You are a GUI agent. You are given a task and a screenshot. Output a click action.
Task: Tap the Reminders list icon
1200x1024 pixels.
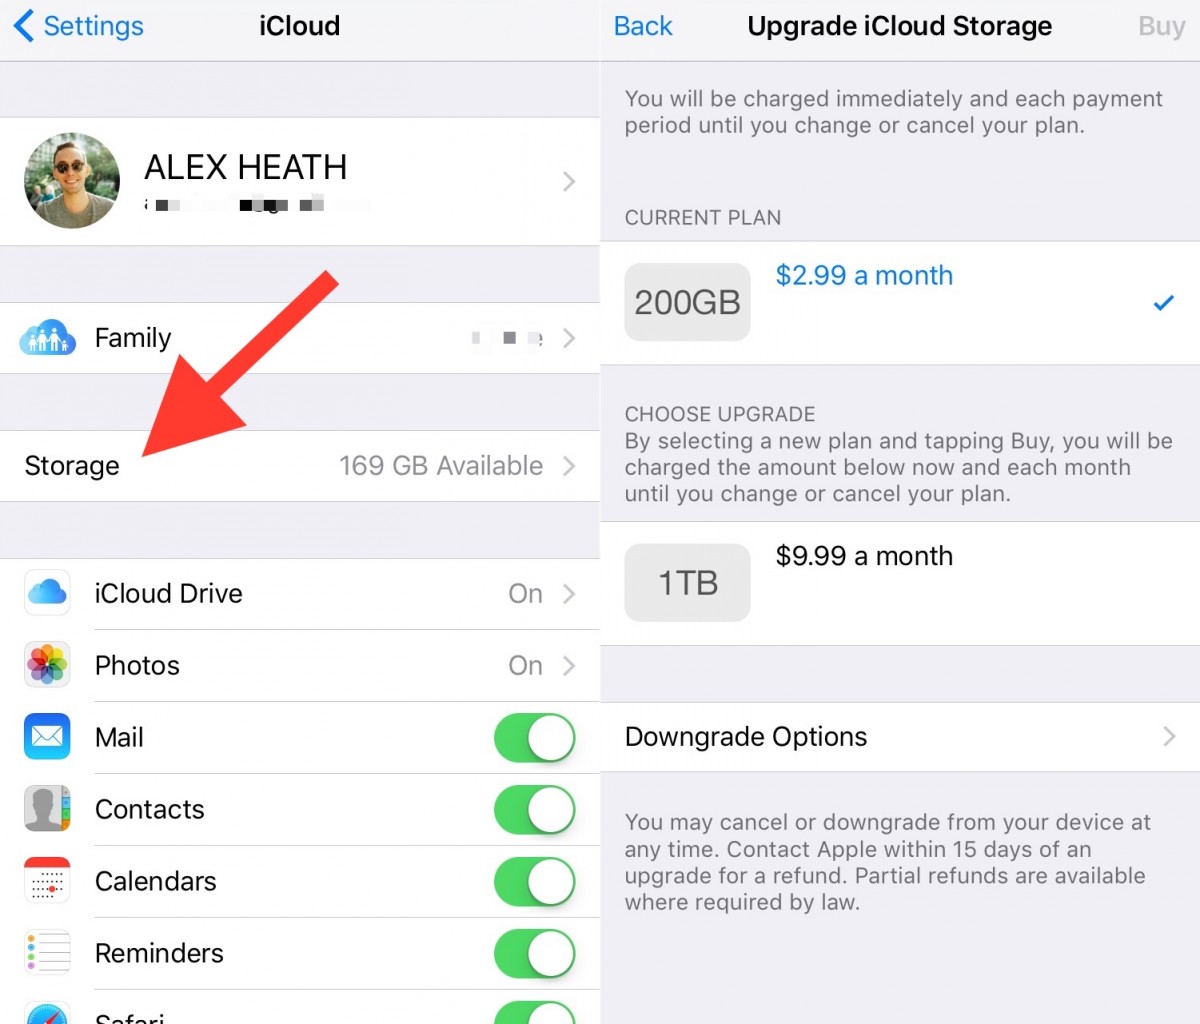(47, 953)
